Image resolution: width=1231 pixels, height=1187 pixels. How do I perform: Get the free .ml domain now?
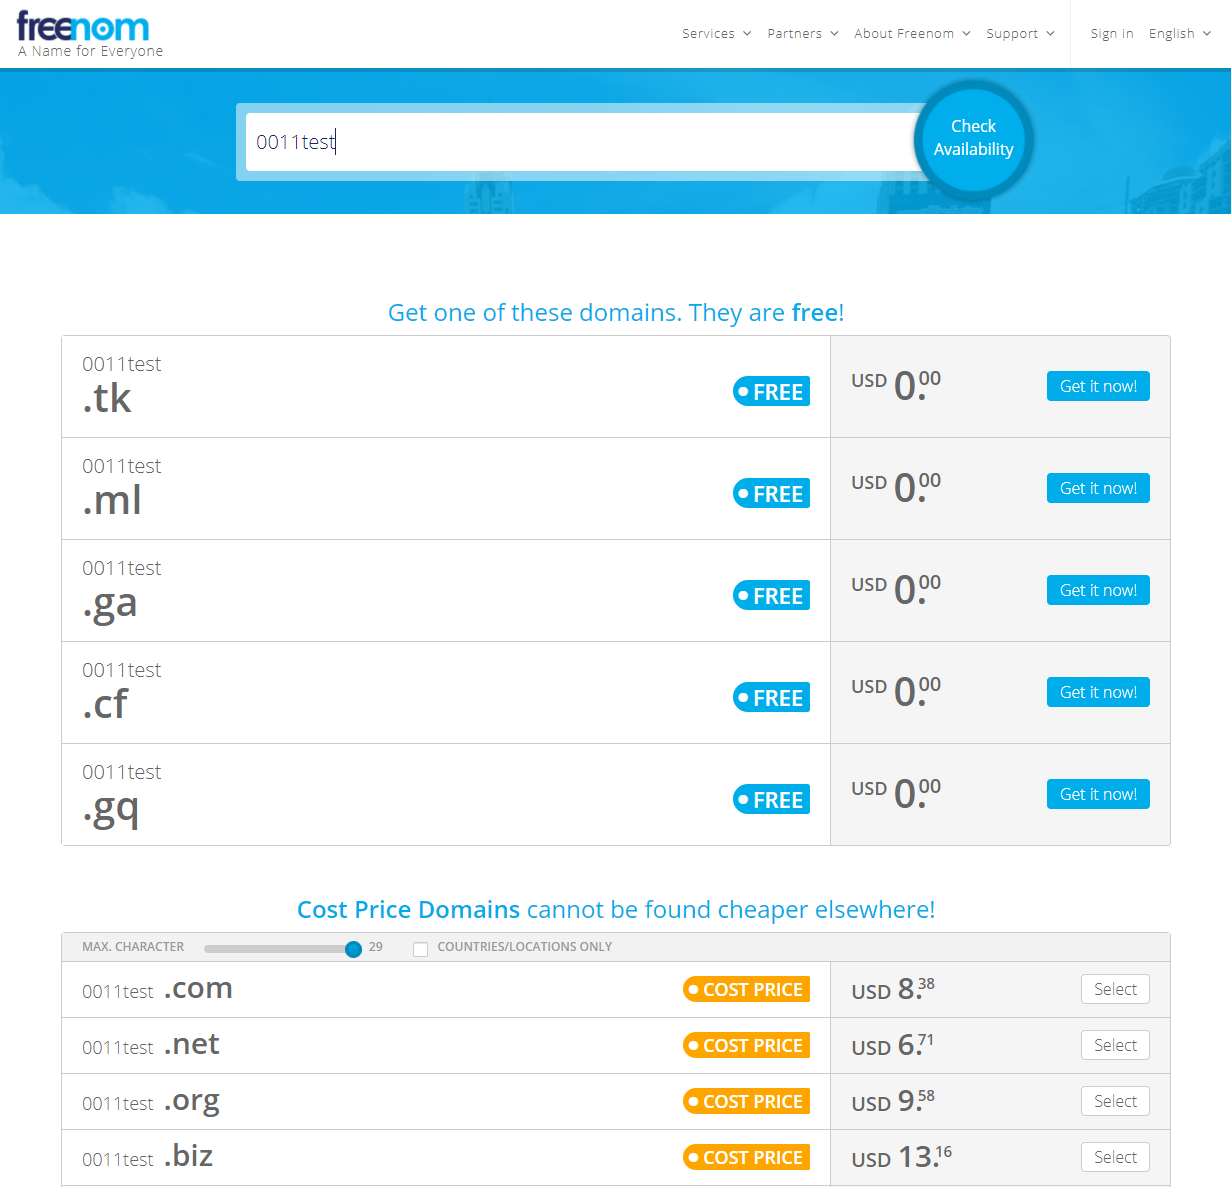1098,488
